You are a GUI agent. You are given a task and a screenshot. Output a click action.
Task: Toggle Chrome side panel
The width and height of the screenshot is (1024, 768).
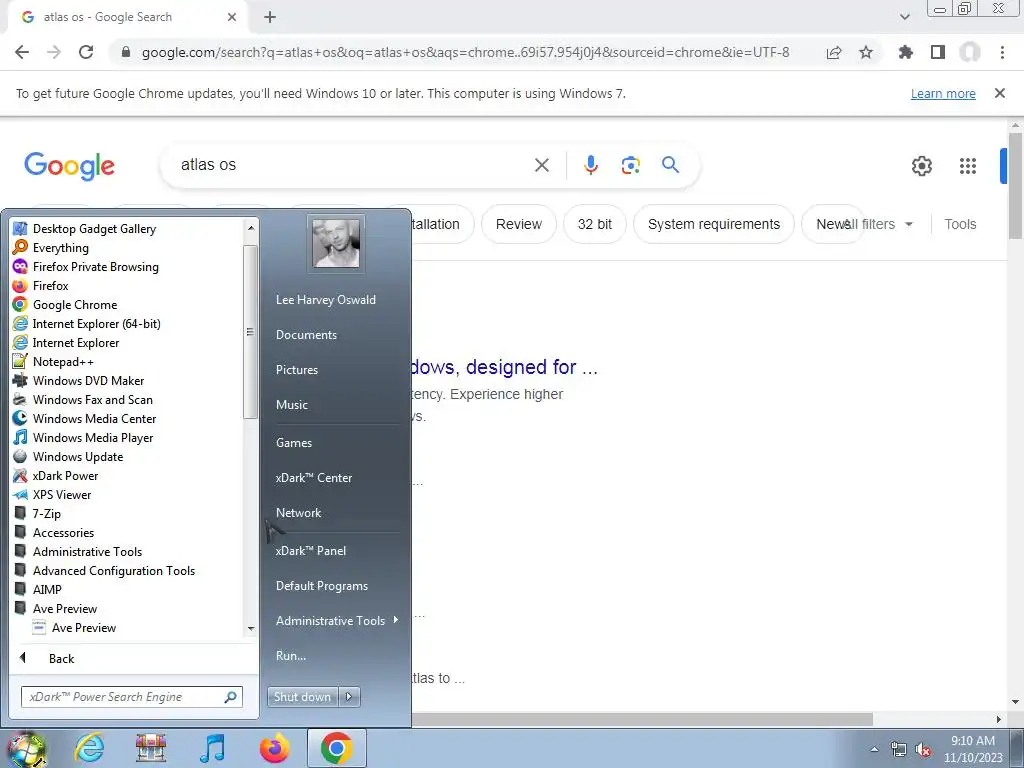coord(938,52)
